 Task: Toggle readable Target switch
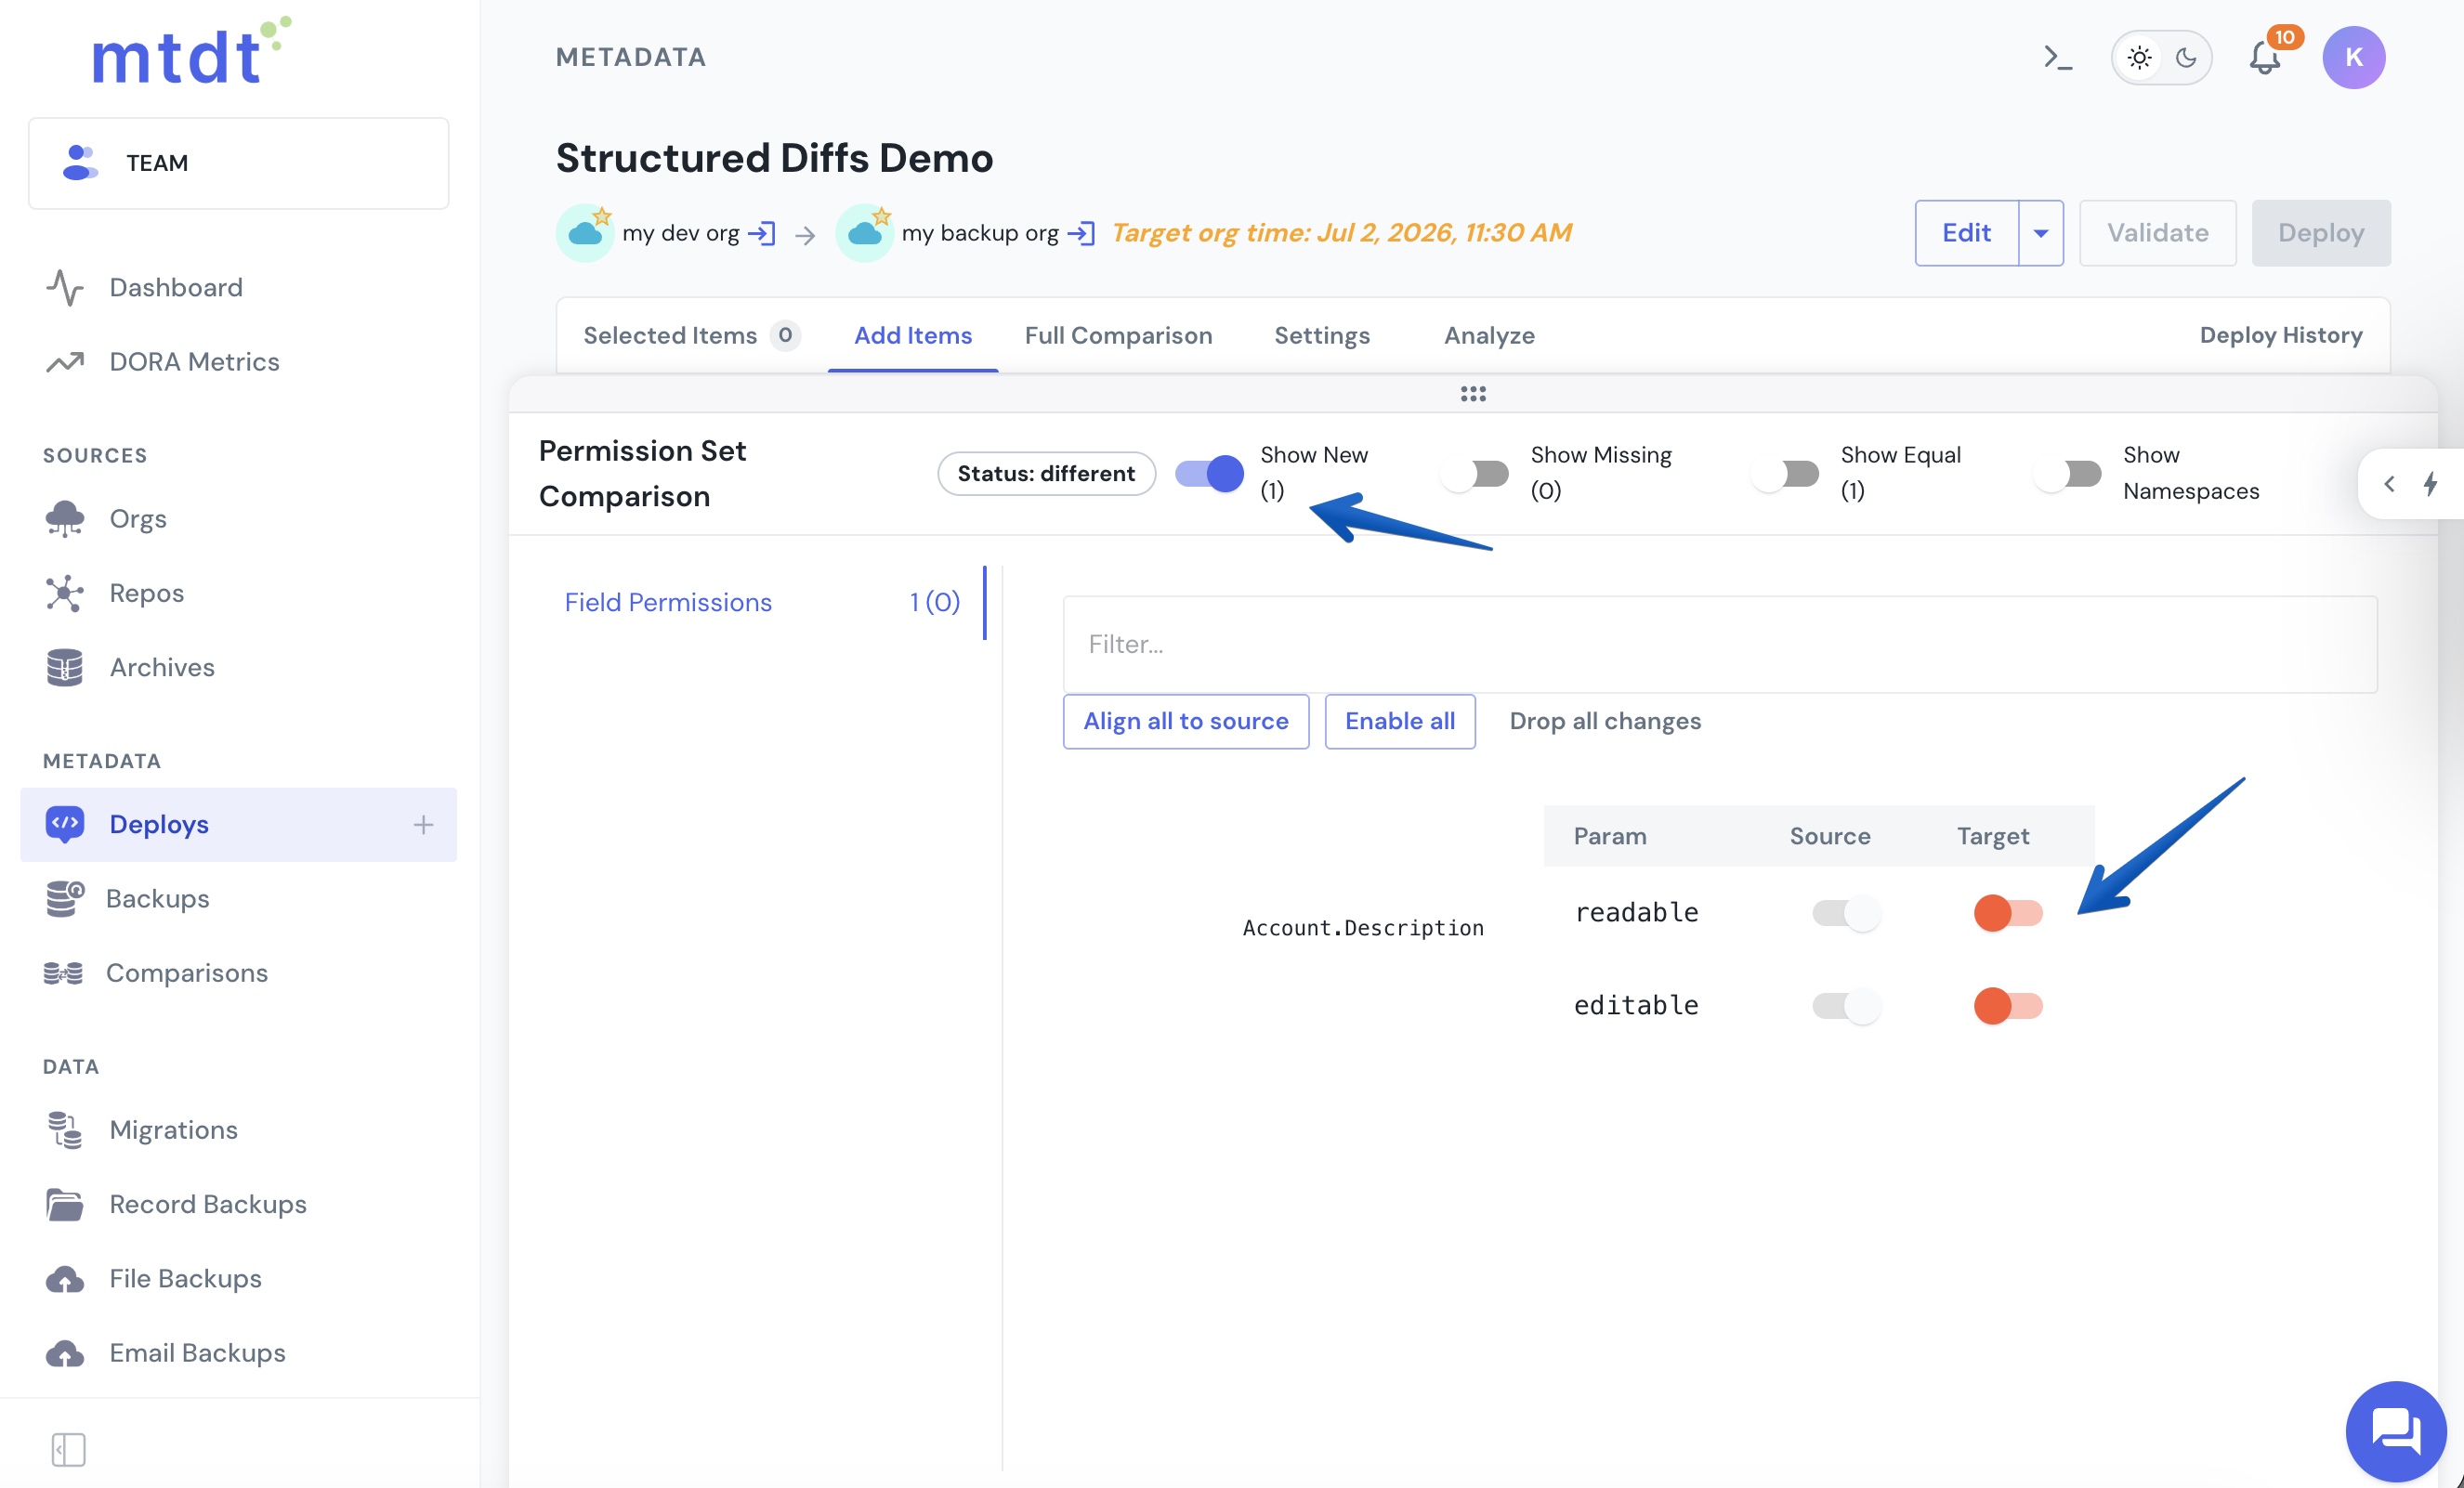coord(2008,913)
